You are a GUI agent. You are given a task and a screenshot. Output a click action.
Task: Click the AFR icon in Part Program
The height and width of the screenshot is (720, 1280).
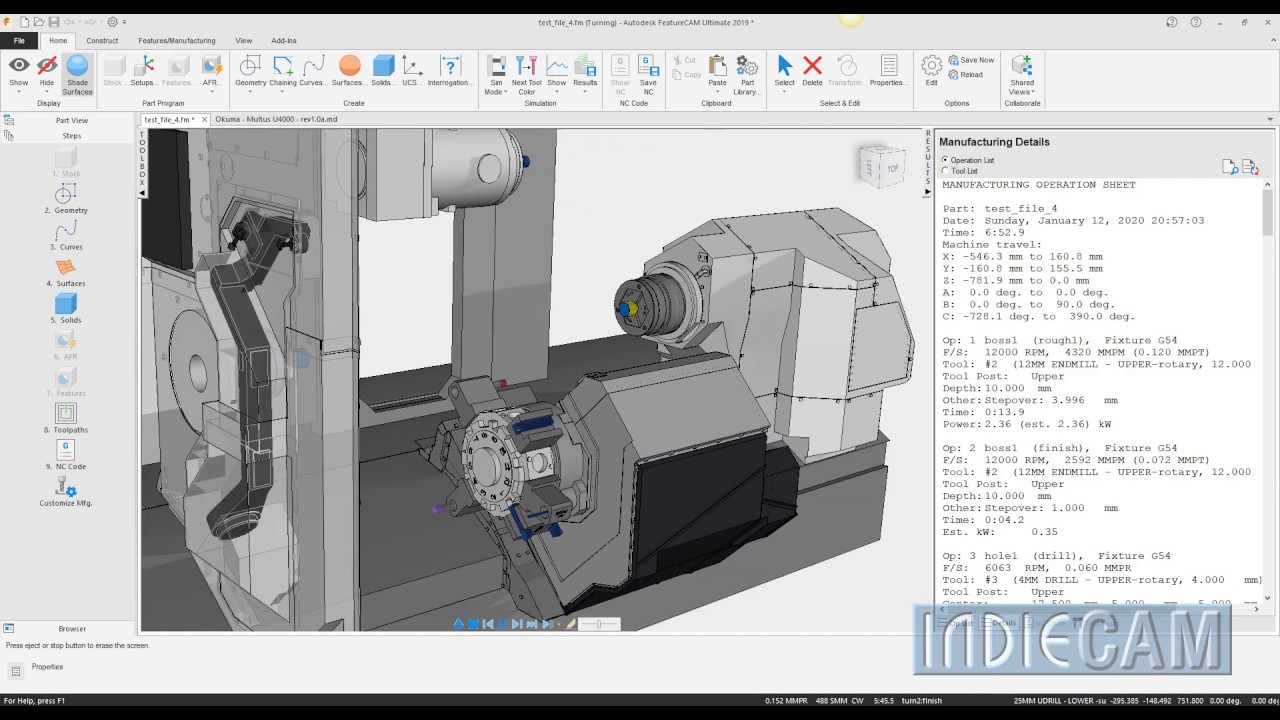pyautogui.click(x=211, y=66)
